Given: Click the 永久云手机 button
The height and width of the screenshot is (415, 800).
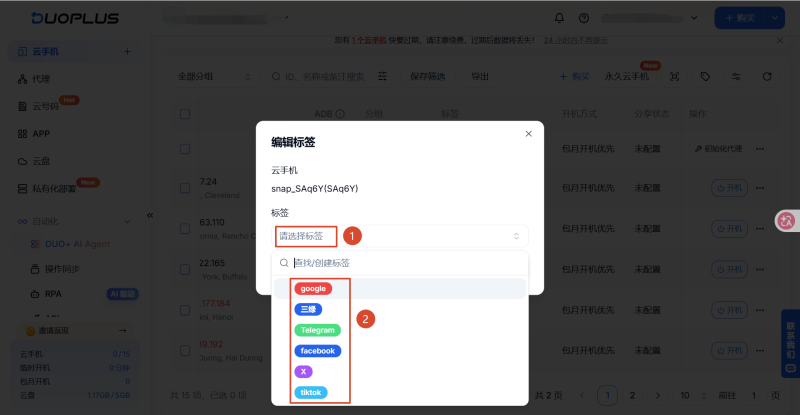Looking at the screenshot, I should pyautogui.click(x=627, y=77).
